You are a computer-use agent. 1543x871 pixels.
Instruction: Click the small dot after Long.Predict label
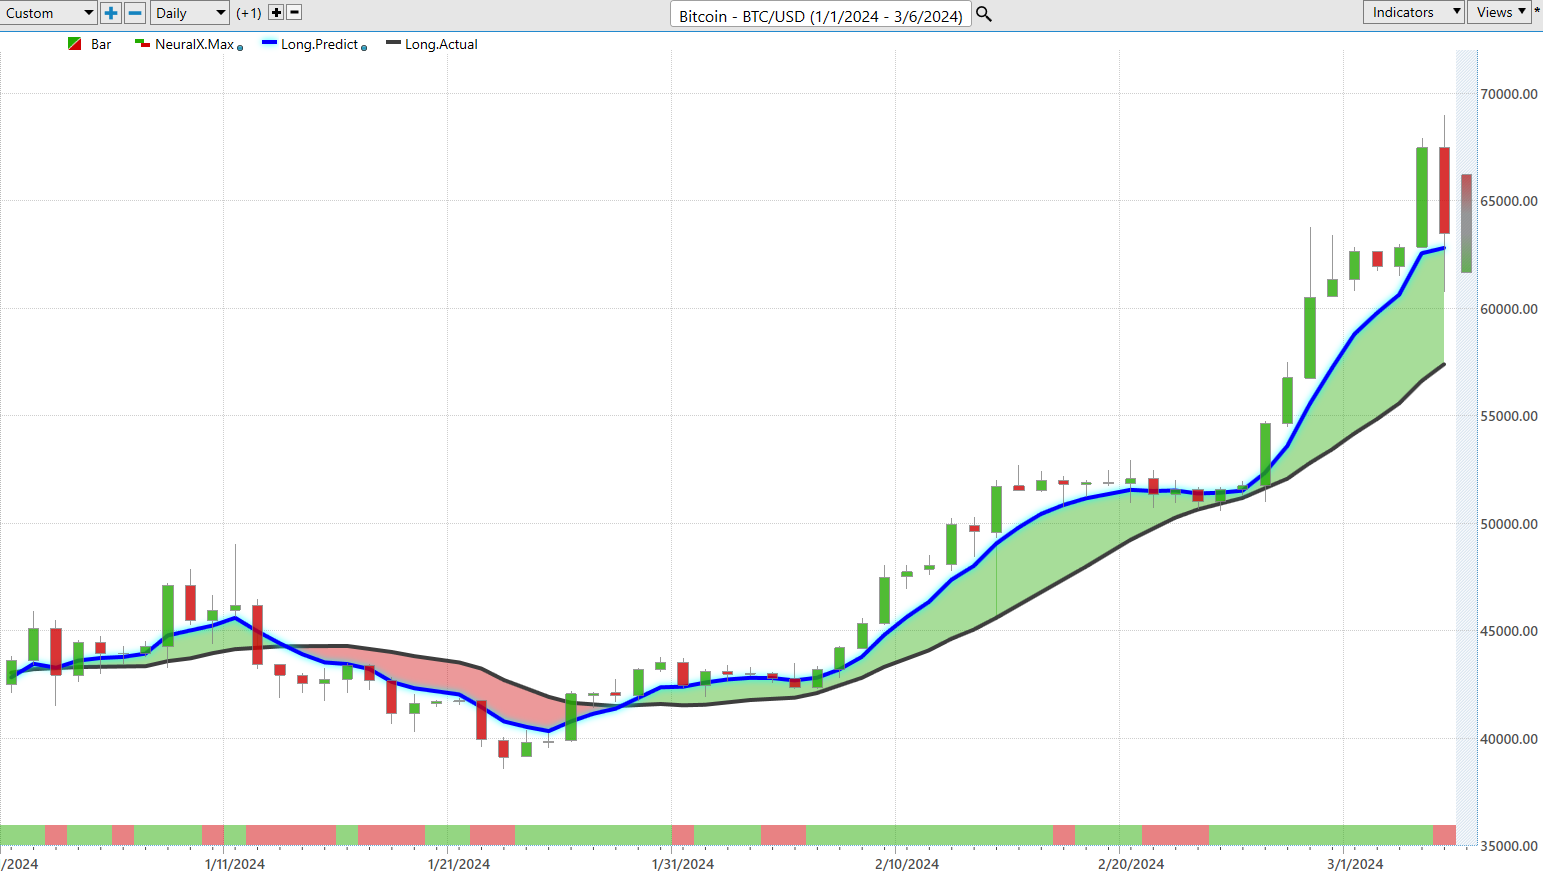click(364, 47)
